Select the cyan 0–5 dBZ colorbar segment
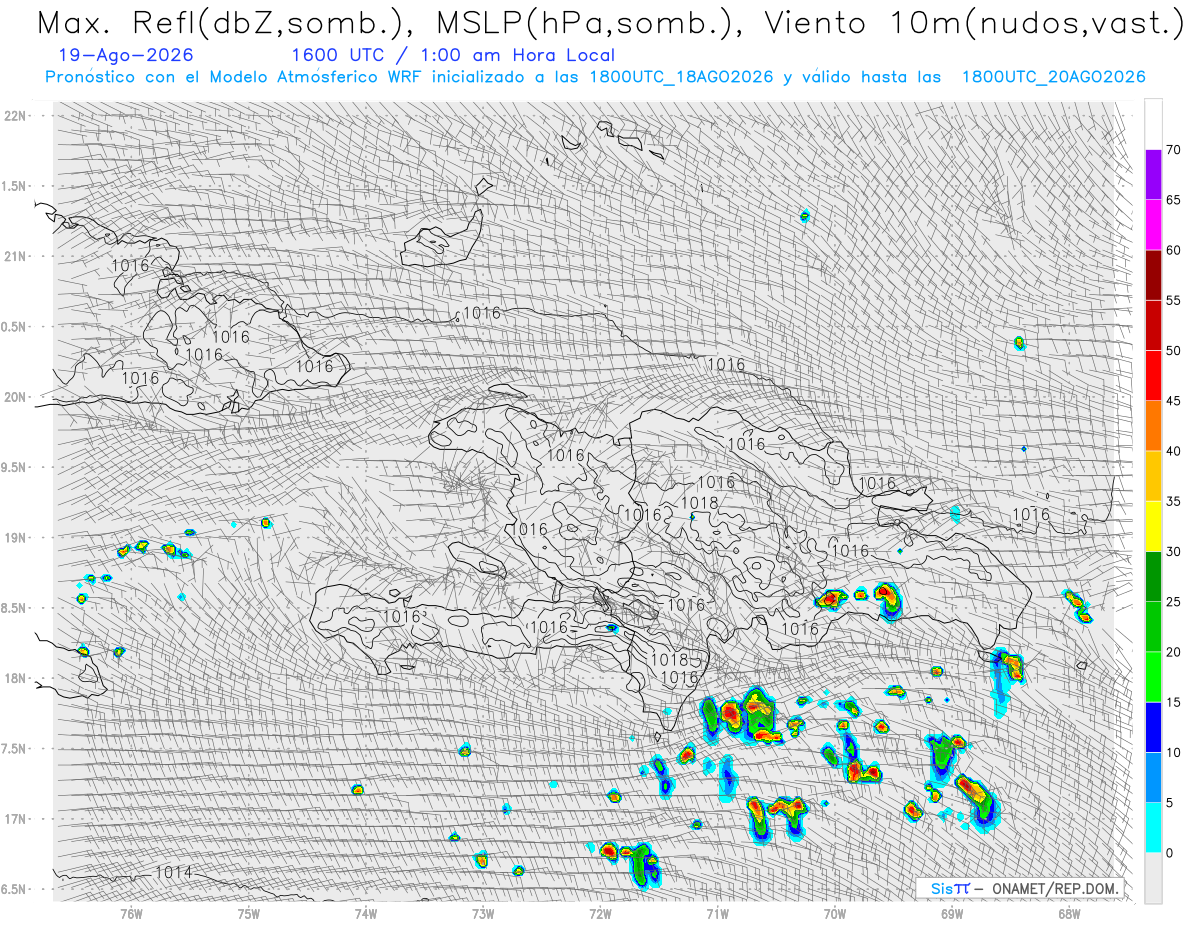Image resolution: width=1200 pixels, height=927 pixels. click(1153, 827)
